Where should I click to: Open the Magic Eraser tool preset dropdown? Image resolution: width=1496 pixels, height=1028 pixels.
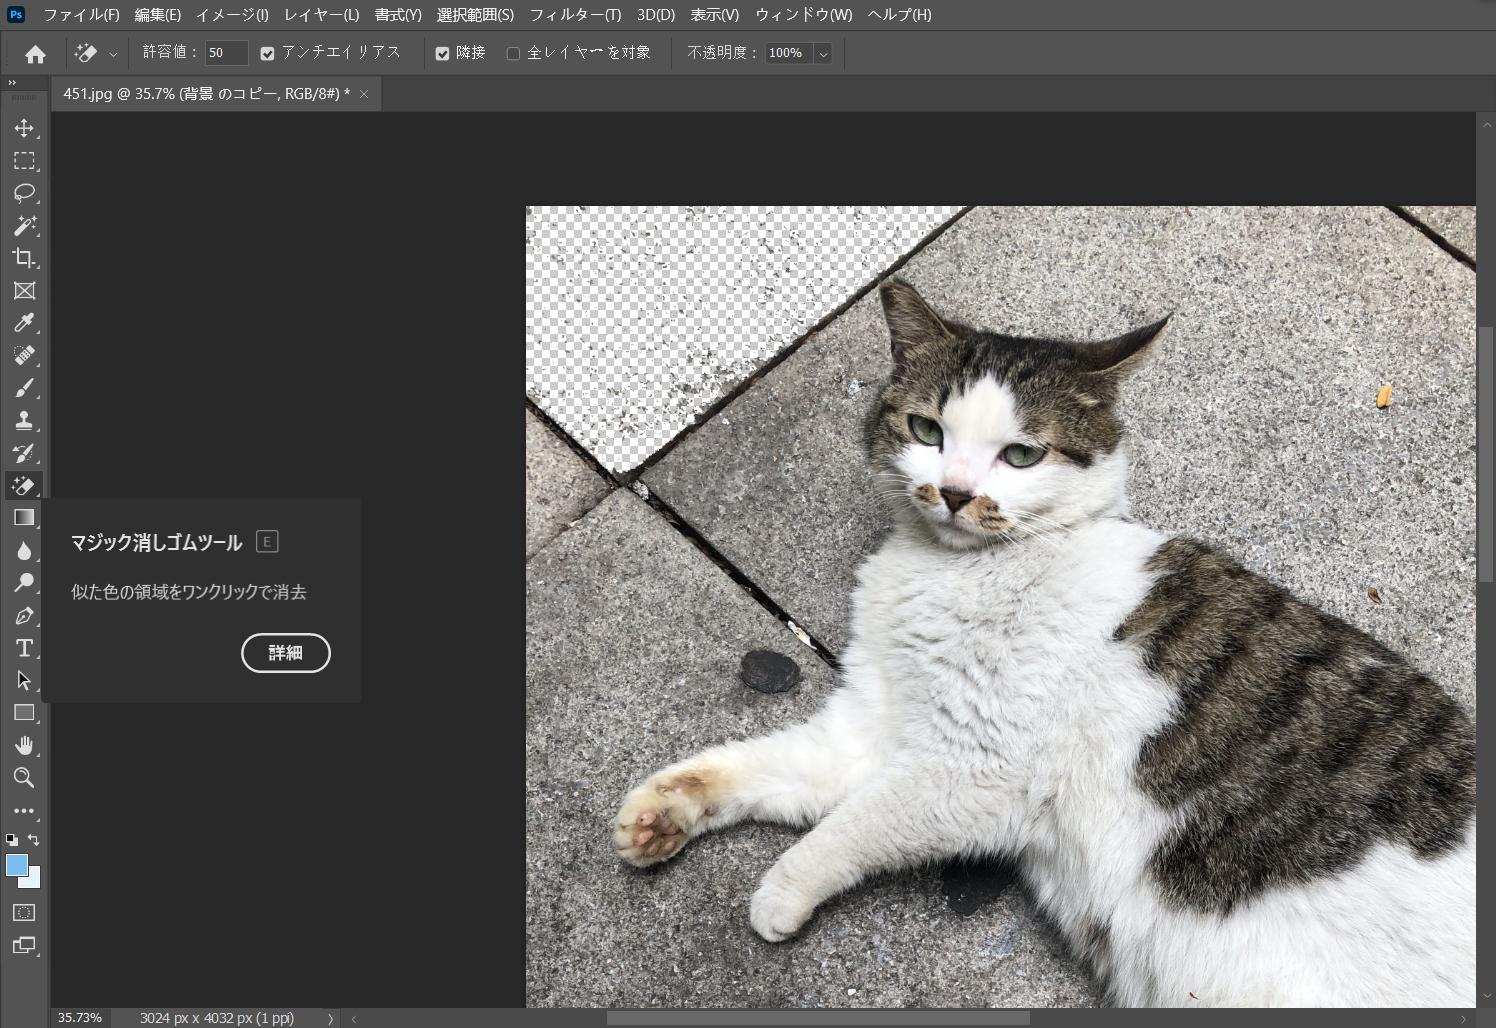[112, 53]
